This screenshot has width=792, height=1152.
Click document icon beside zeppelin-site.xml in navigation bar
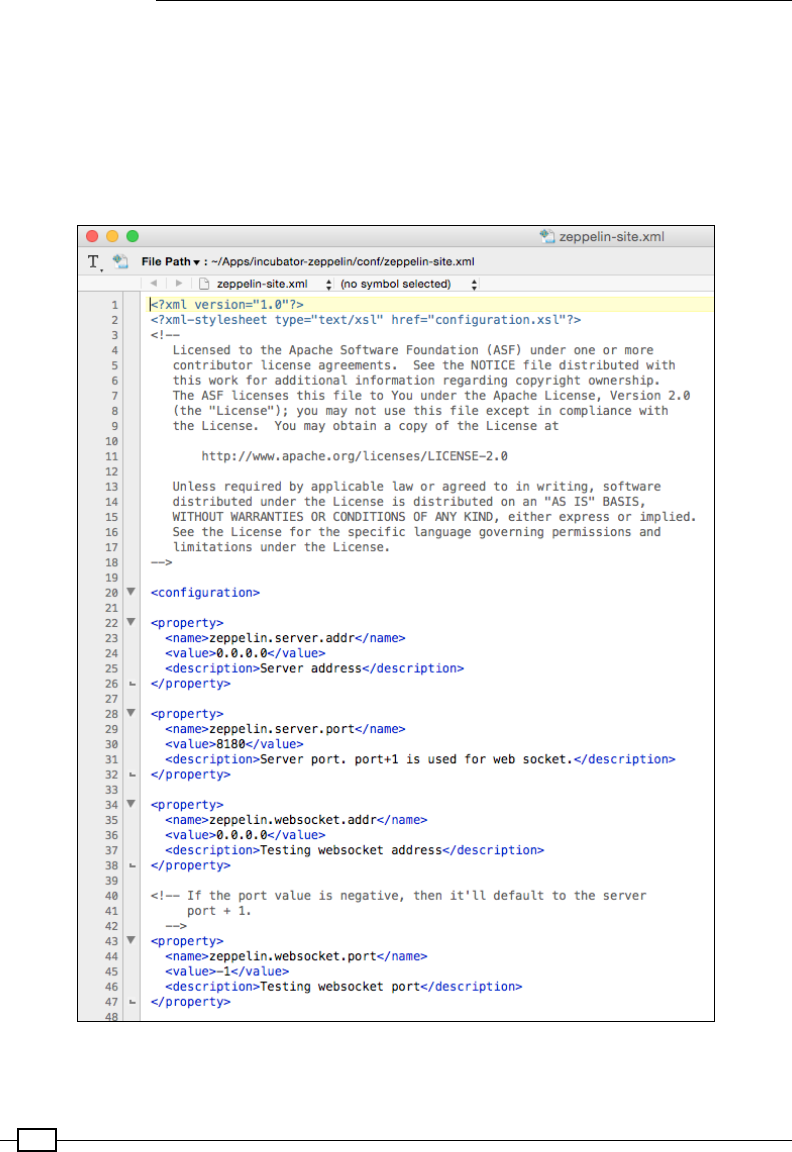204,284
